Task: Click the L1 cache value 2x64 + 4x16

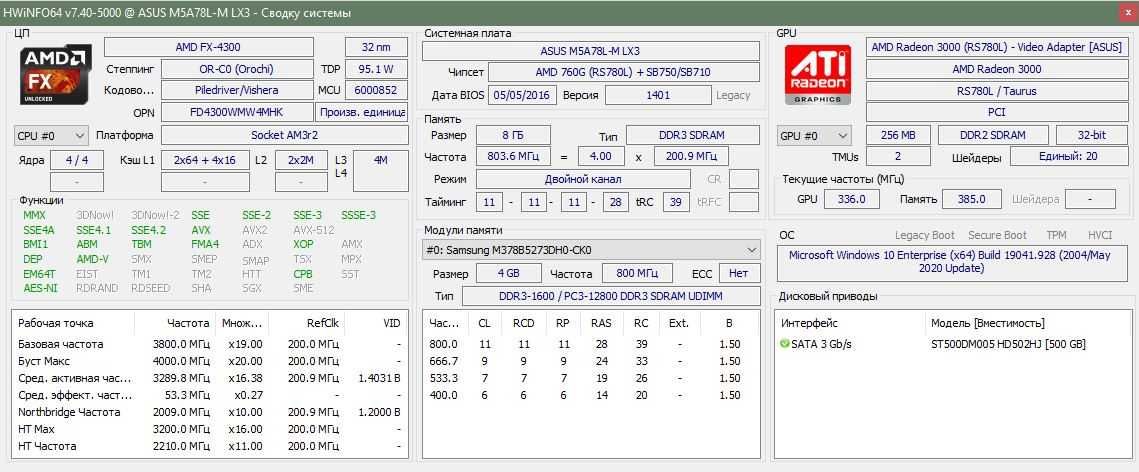Action: point(204,160)
